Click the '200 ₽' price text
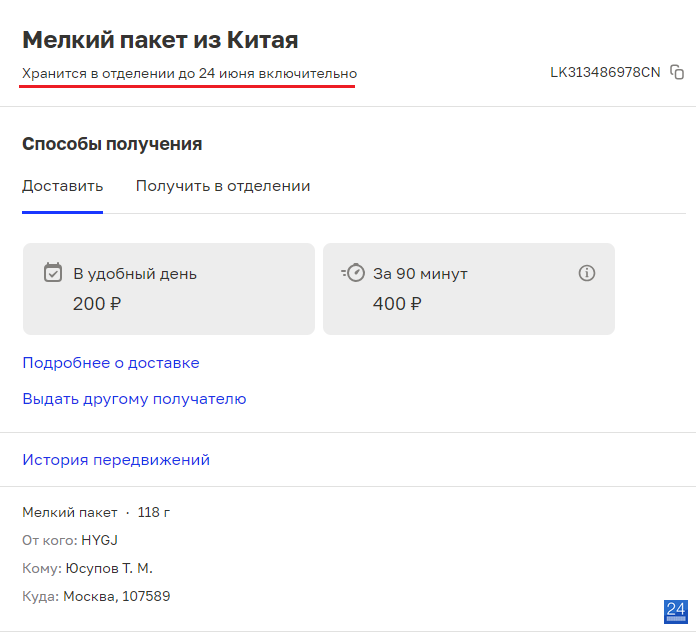The height and width of the screenshot is (632, 696). (x=97, y=304)
